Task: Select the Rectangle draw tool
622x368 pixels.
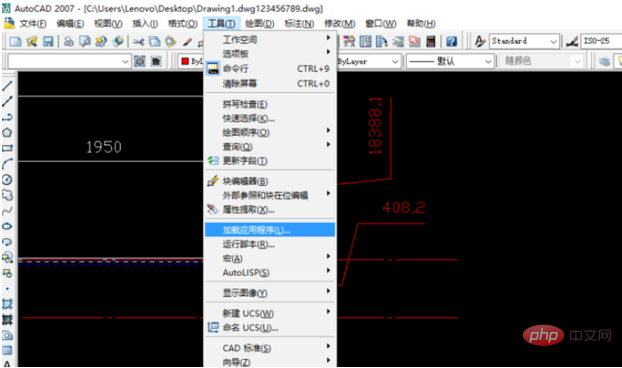Action: [7, 148]
